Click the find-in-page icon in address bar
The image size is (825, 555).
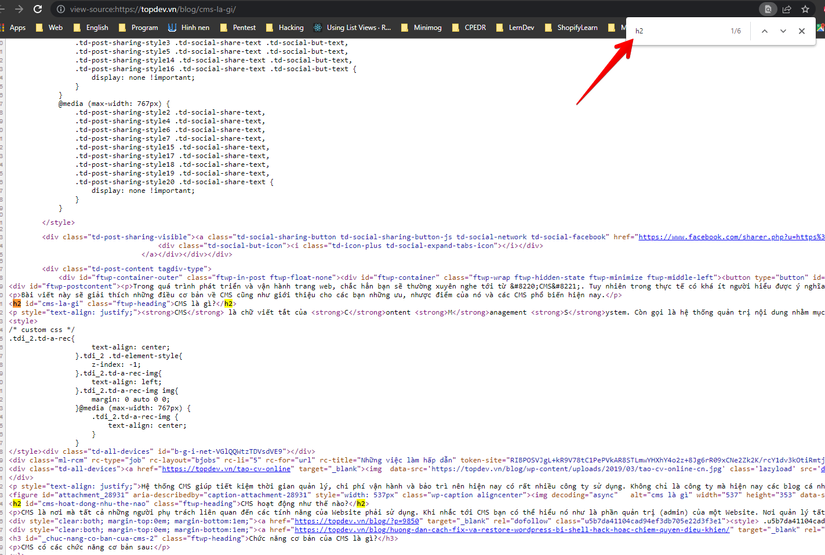tap(768, 9)
